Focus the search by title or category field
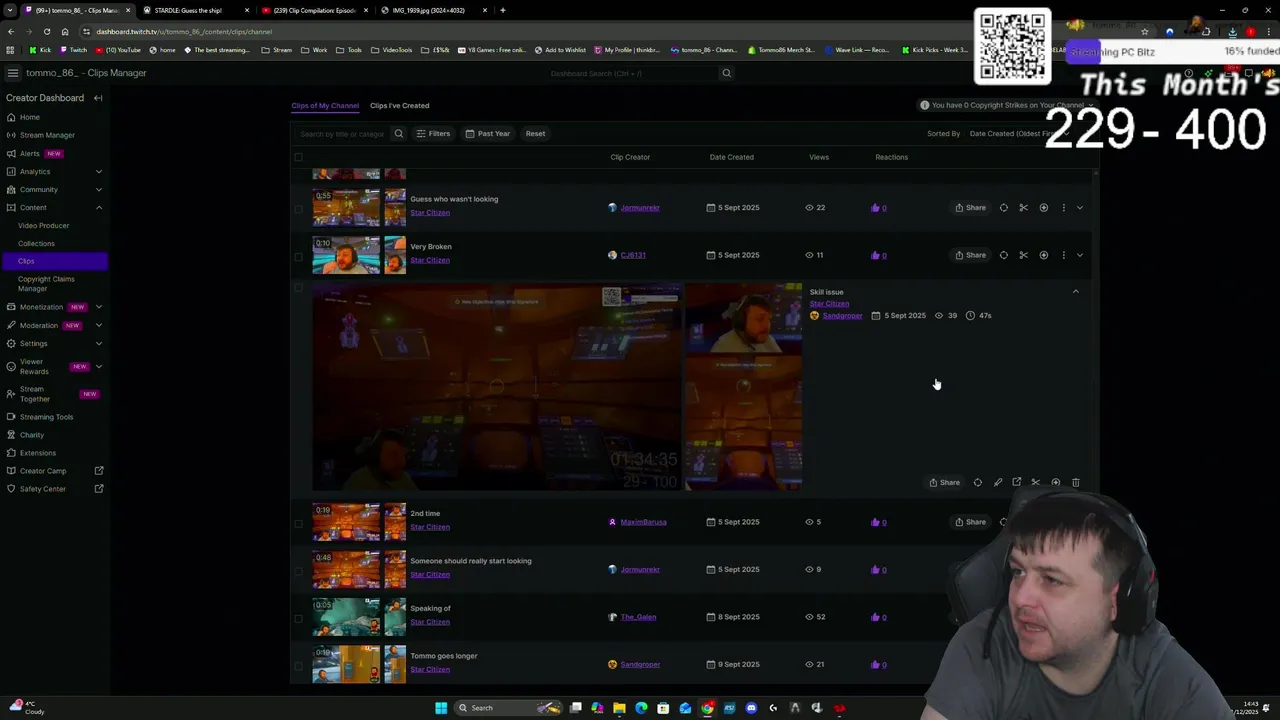Viewport: 1280px width, 720px height. point(341,133)
